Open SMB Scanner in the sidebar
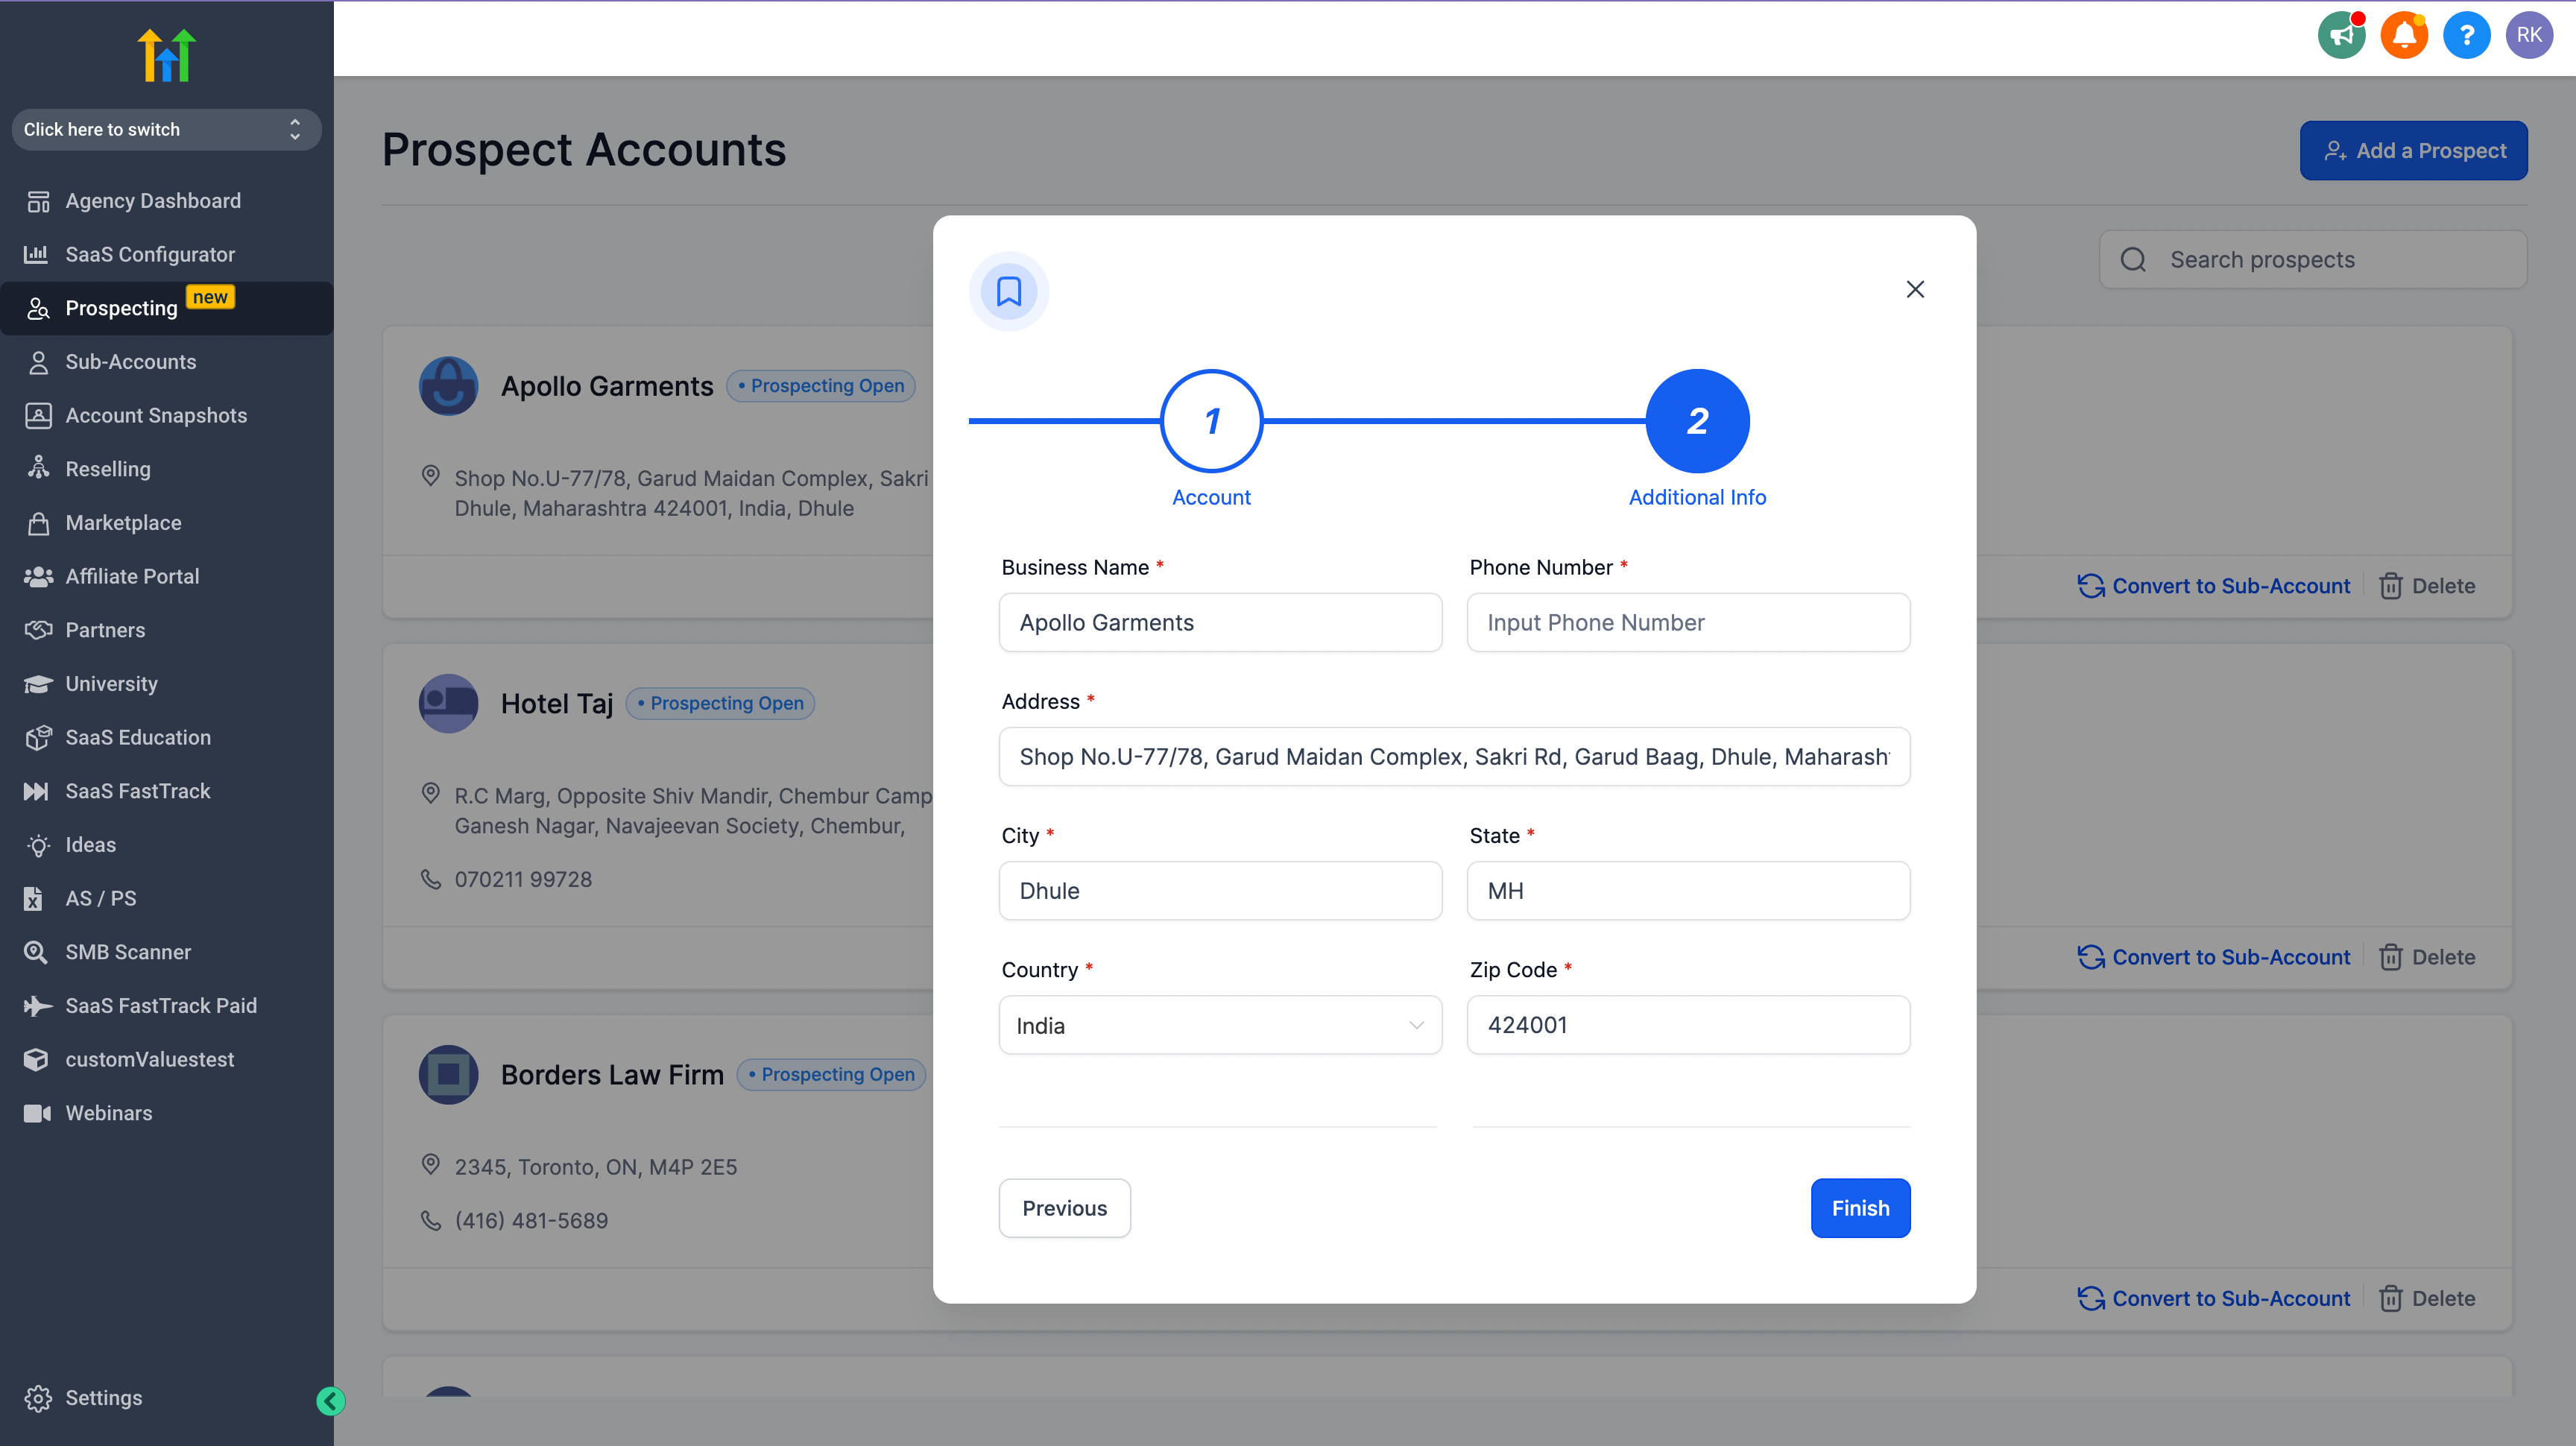This screenshot has width=2576, height=1446. pos(128,952)
